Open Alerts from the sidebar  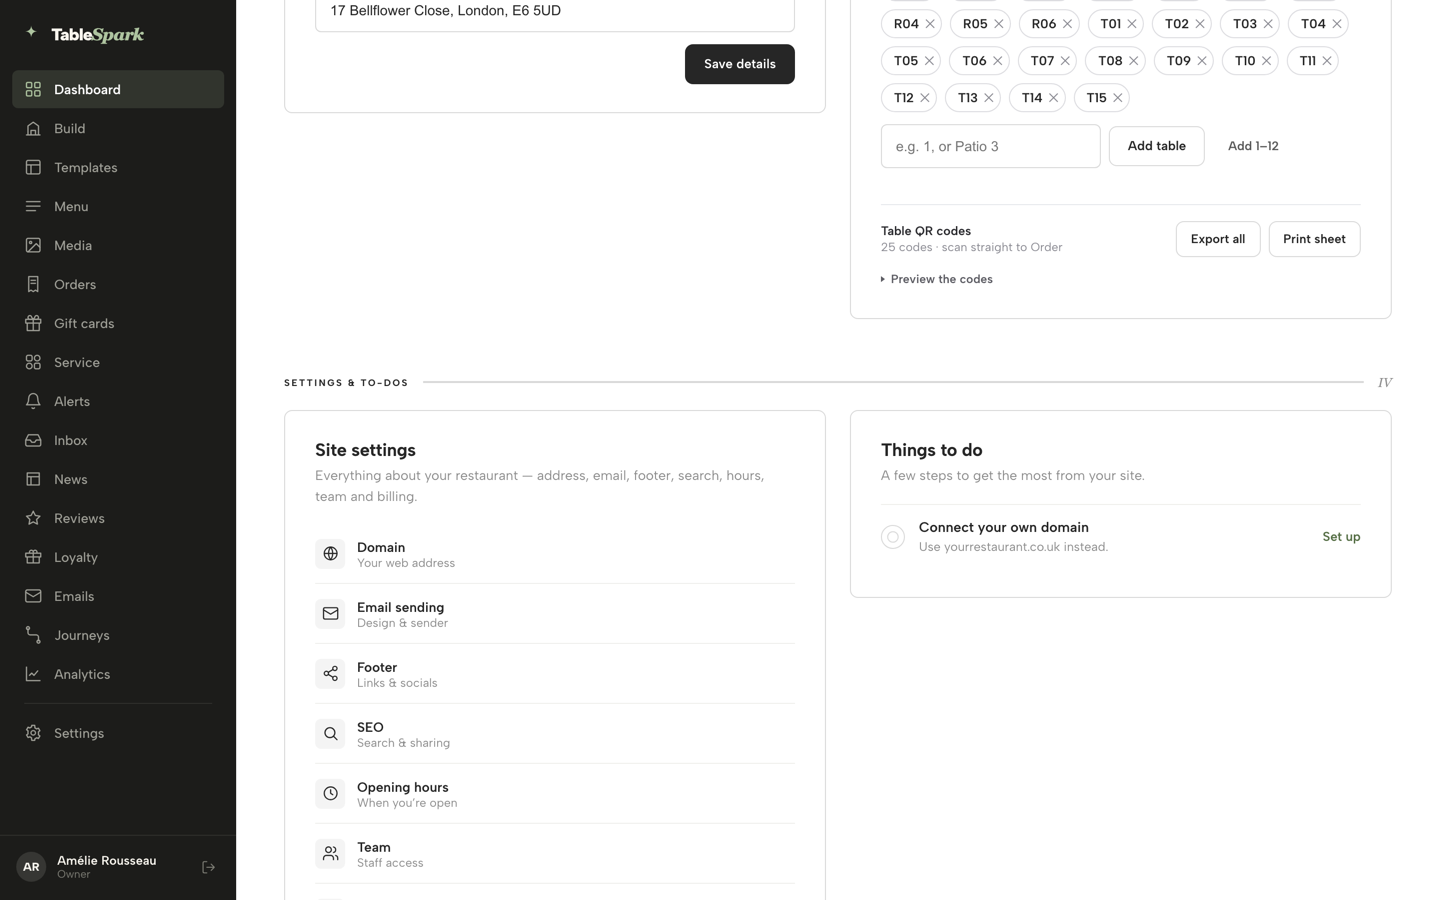click(118, 401)
